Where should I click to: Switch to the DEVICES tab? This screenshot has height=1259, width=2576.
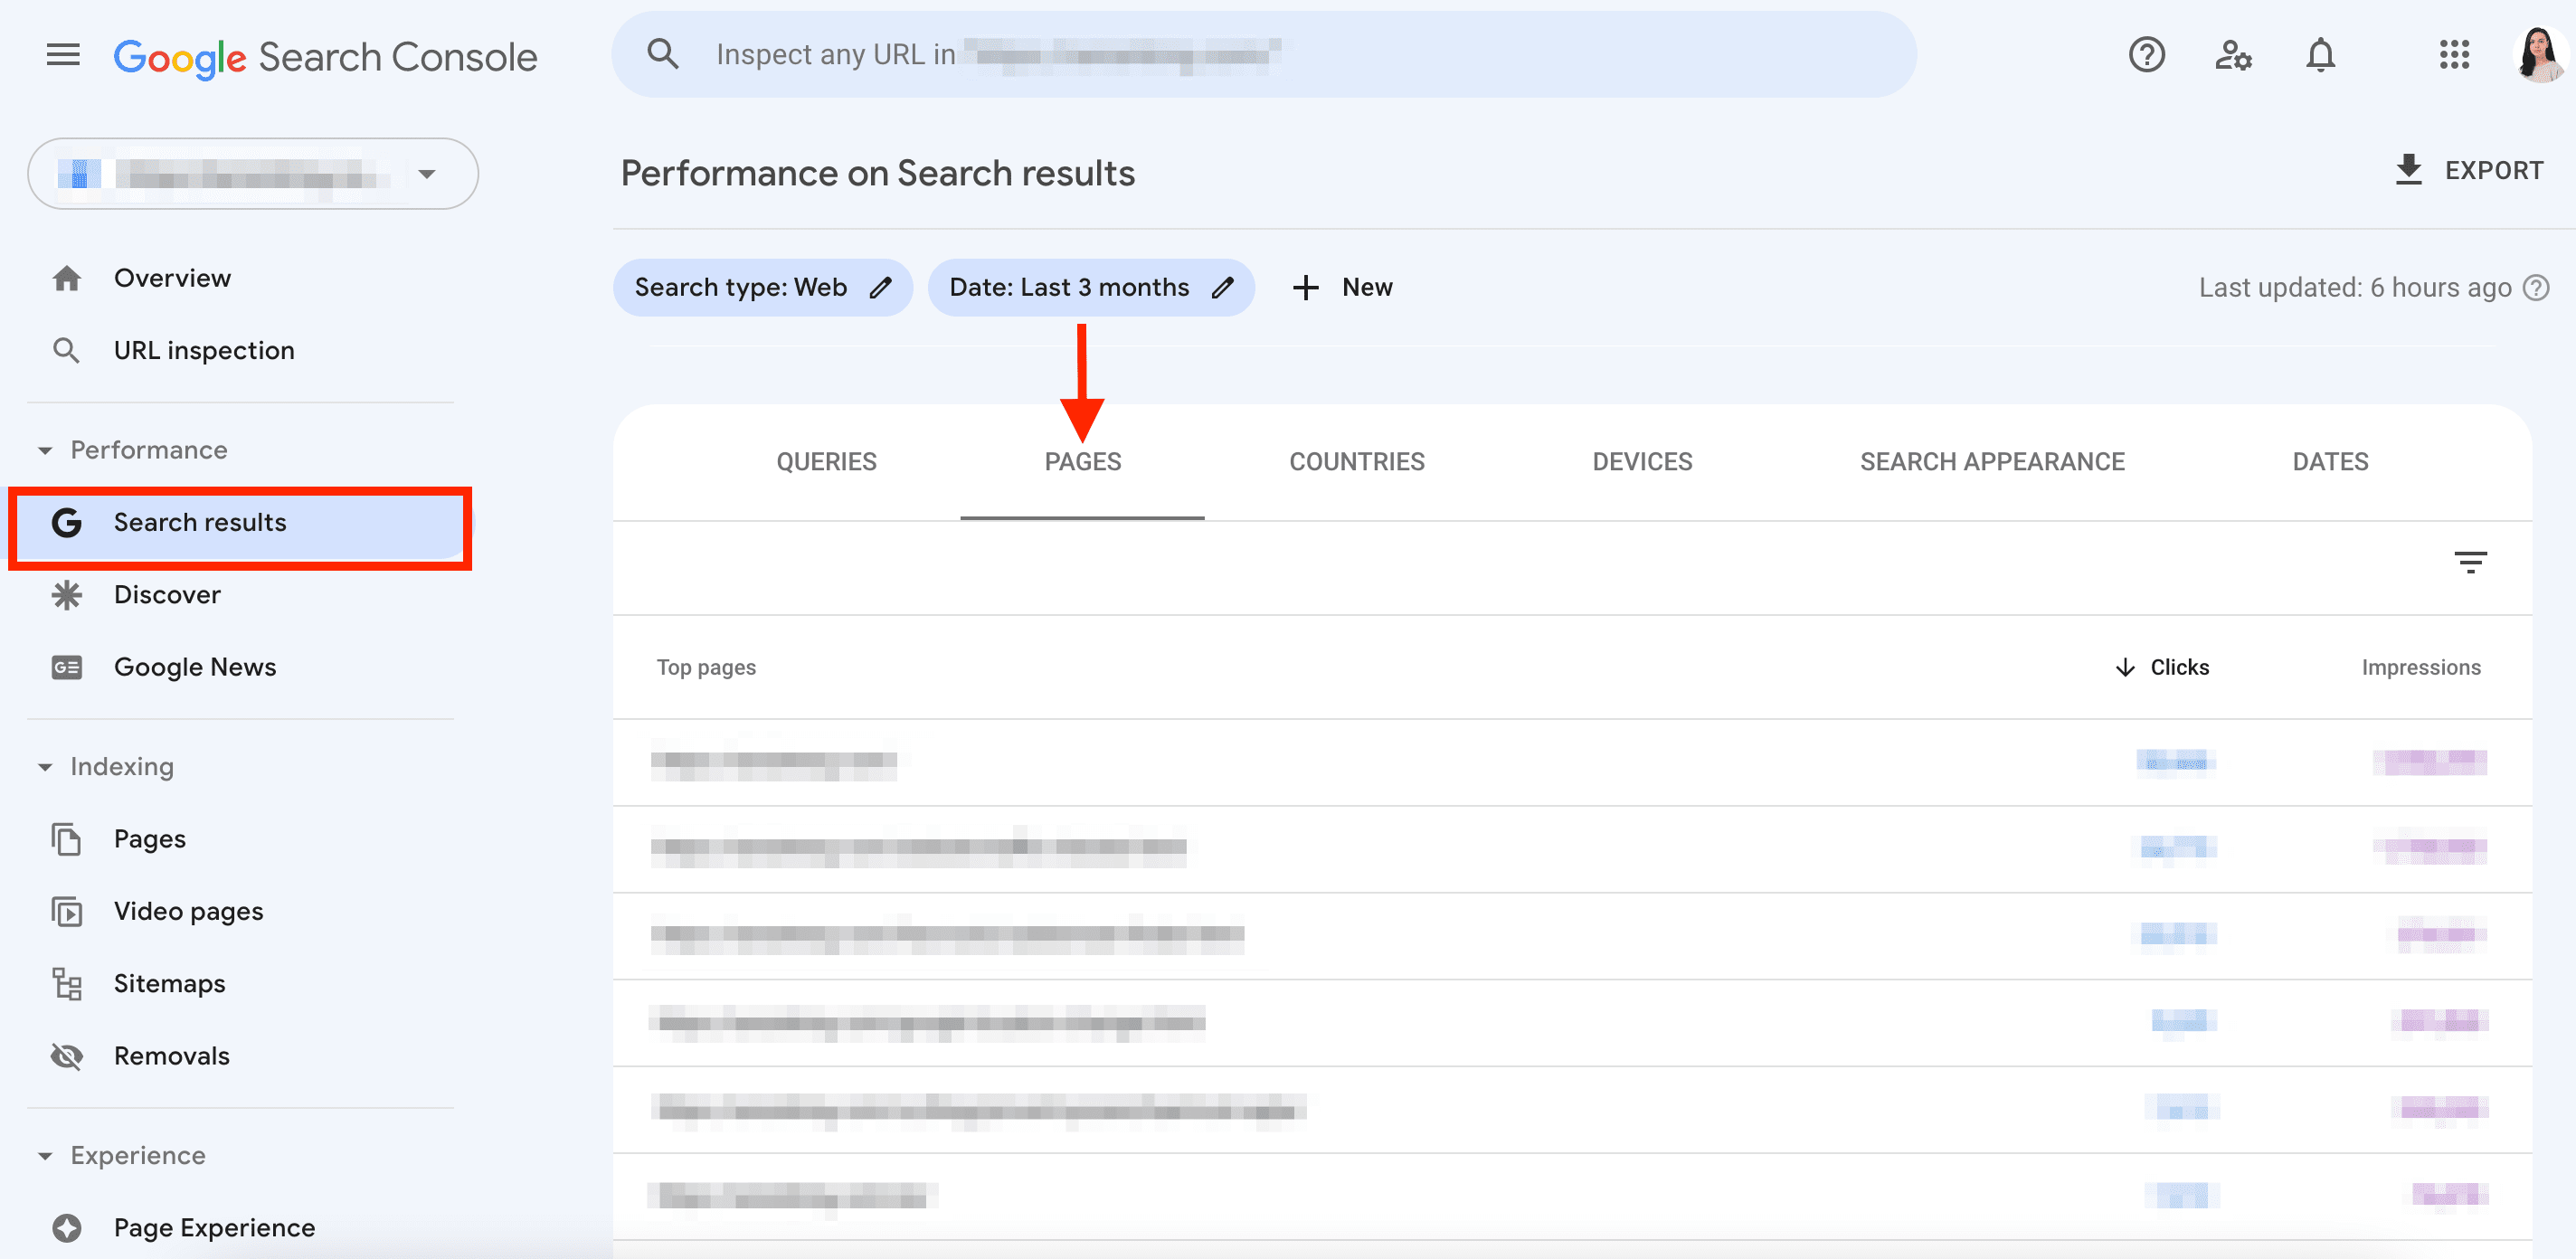tap(1641, 461)
